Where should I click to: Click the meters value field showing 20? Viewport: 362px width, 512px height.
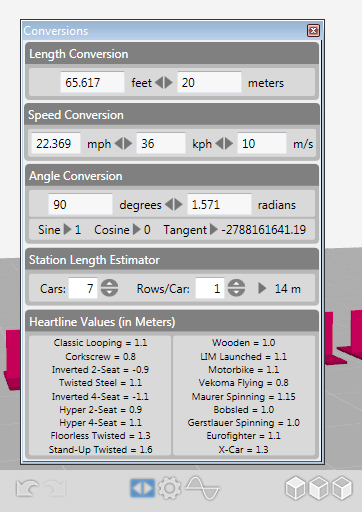[209, 82]
